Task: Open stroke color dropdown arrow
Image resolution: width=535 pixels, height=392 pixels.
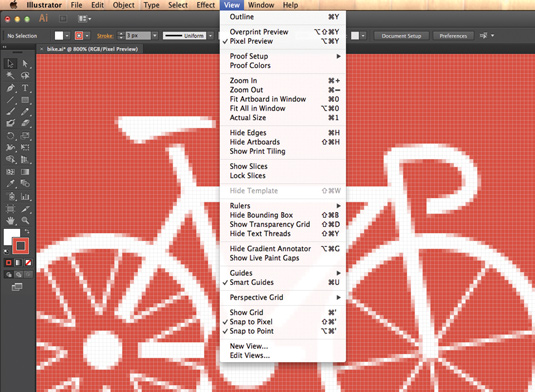Action: (87, 35)
